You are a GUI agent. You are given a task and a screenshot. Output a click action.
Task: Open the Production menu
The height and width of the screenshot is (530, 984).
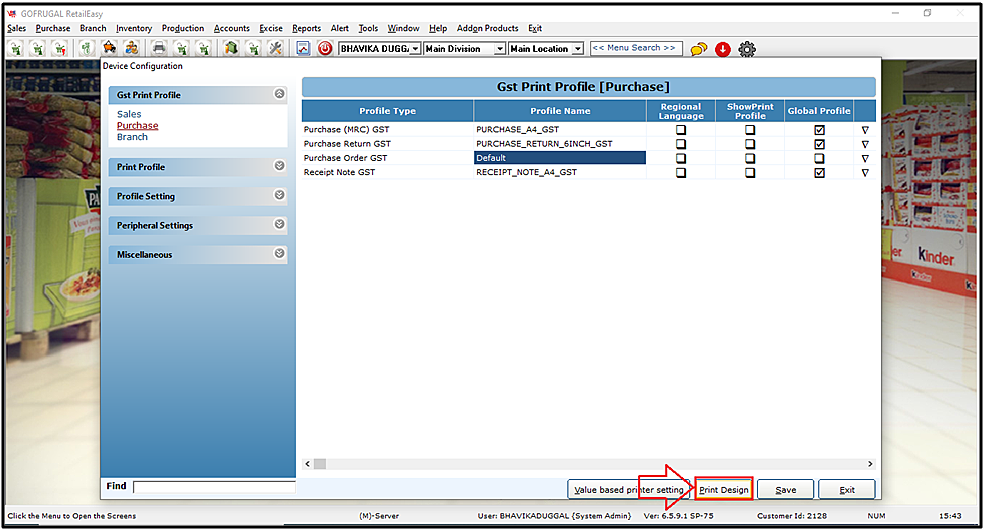(183, 28)
